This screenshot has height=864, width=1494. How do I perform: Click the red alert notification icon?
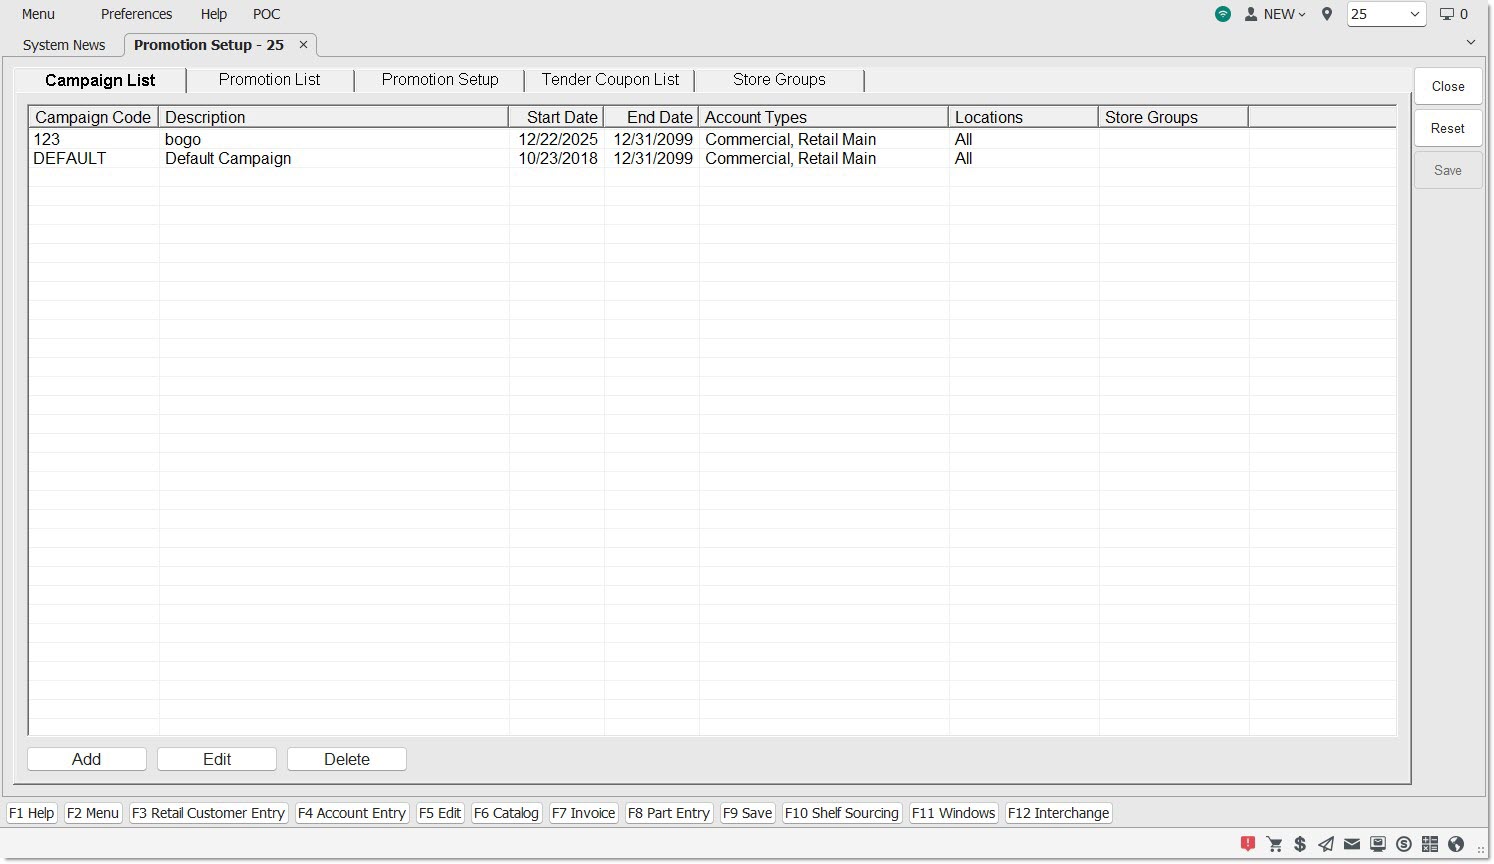1248,844
